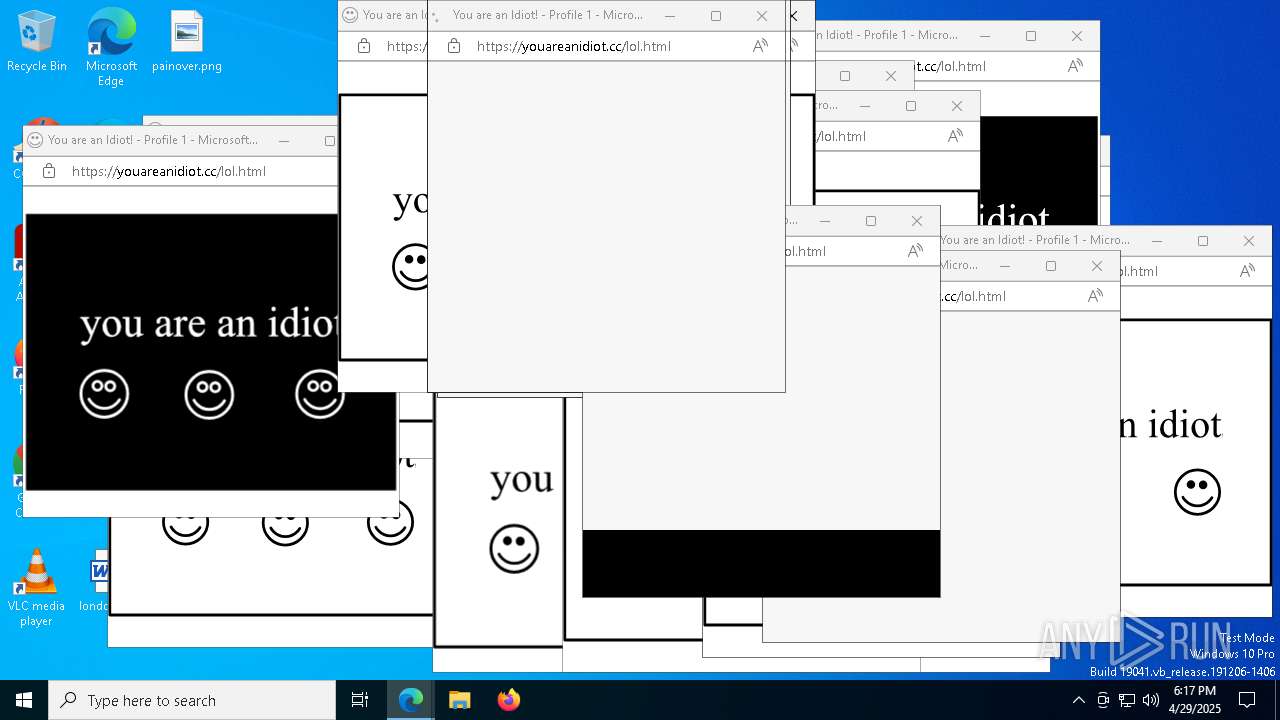
Task: Open the network status tray icon
Action: [x=1127, y=700]
